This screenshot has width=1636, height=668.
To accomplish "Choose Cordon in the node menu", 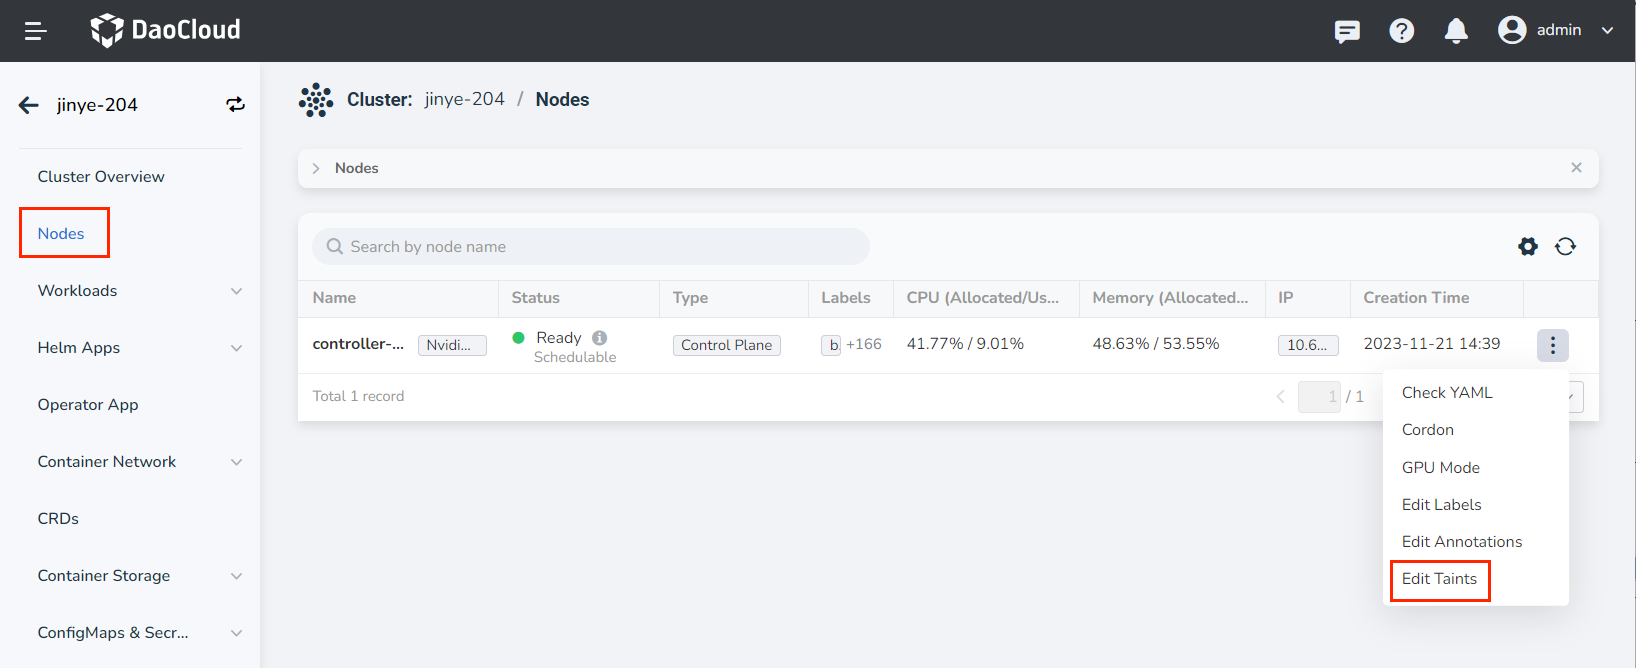I will [x=1427, y=430].
